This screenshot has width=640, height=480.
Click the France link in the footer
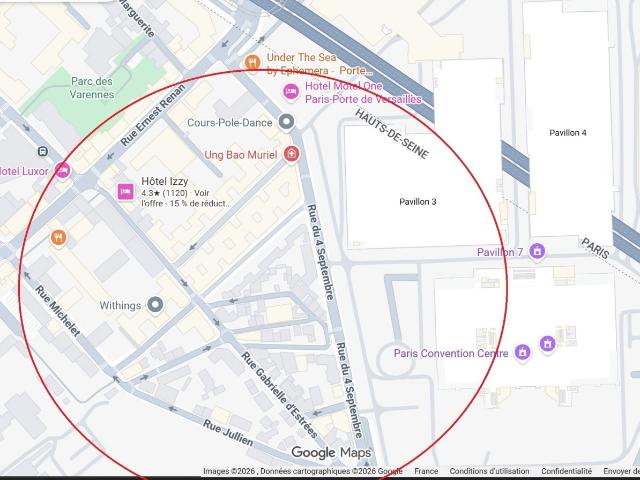tap(426, 471)
